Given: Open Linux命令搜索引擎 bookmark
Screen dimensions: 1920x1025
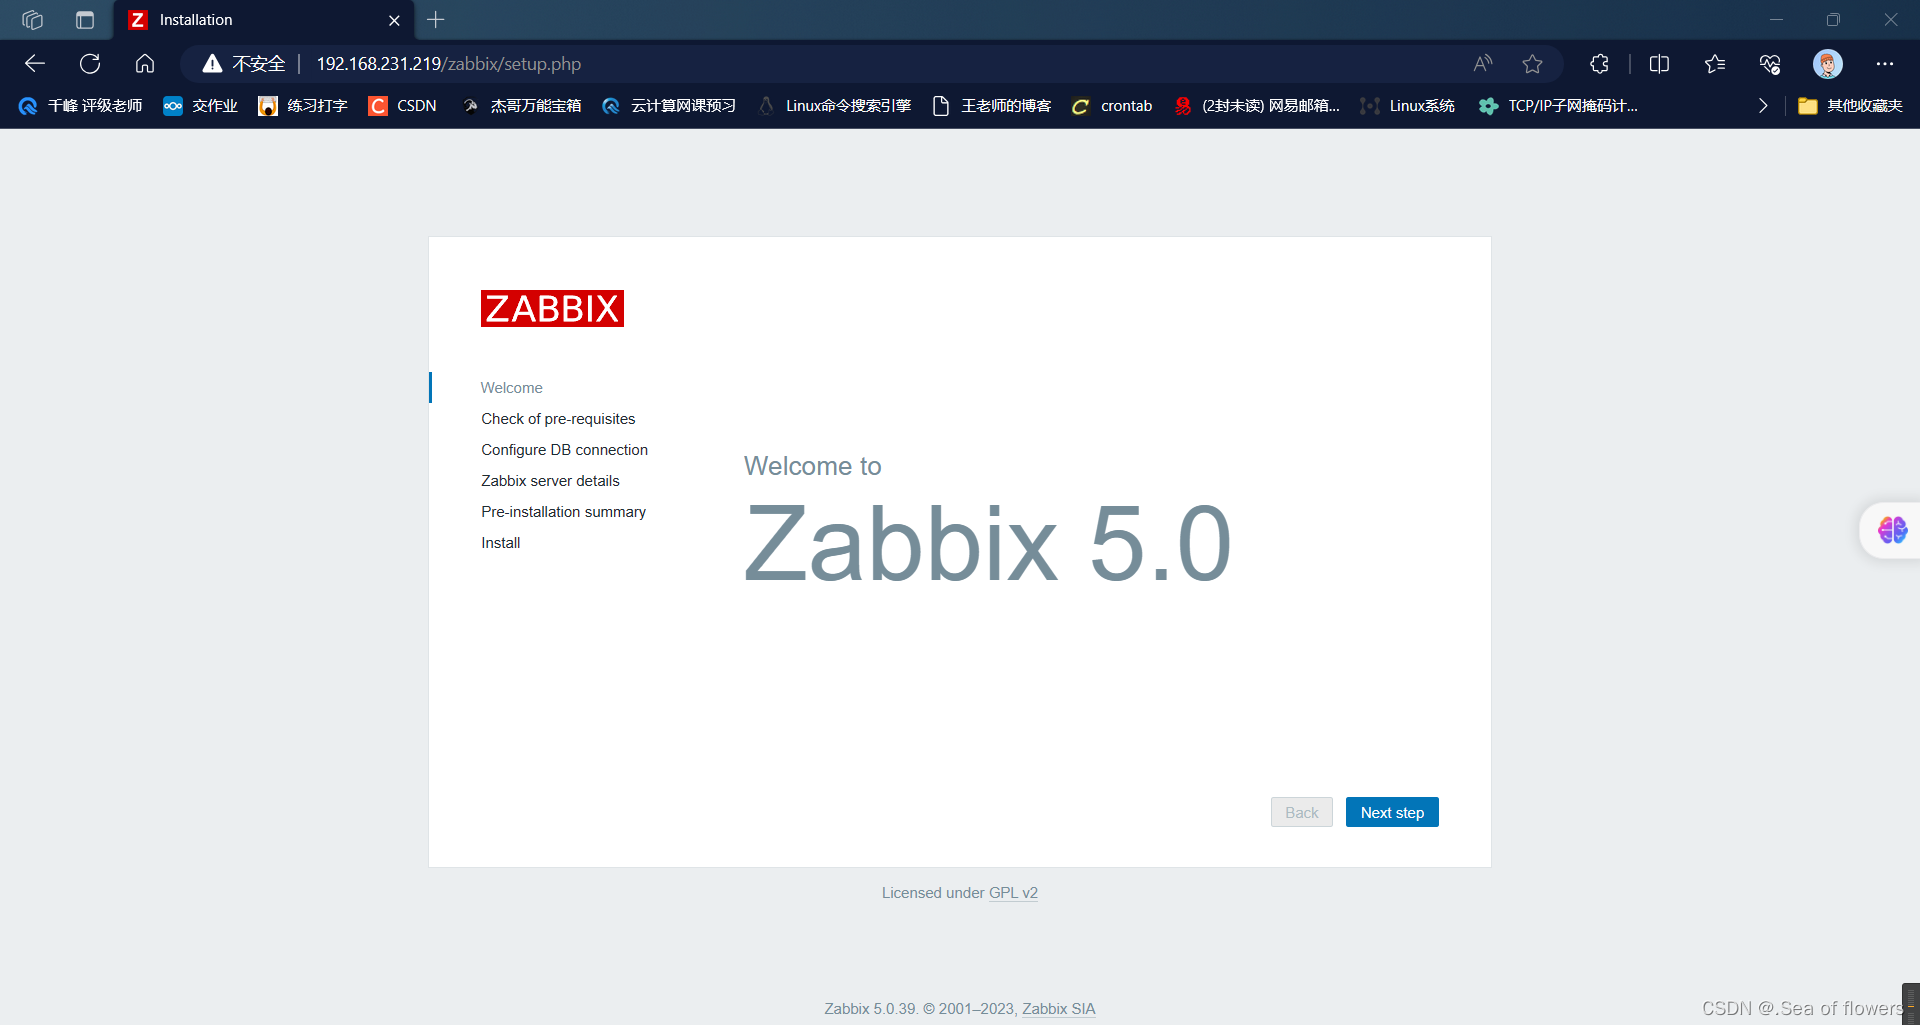Looking at the screenshot, I should (x=835, y=106).
